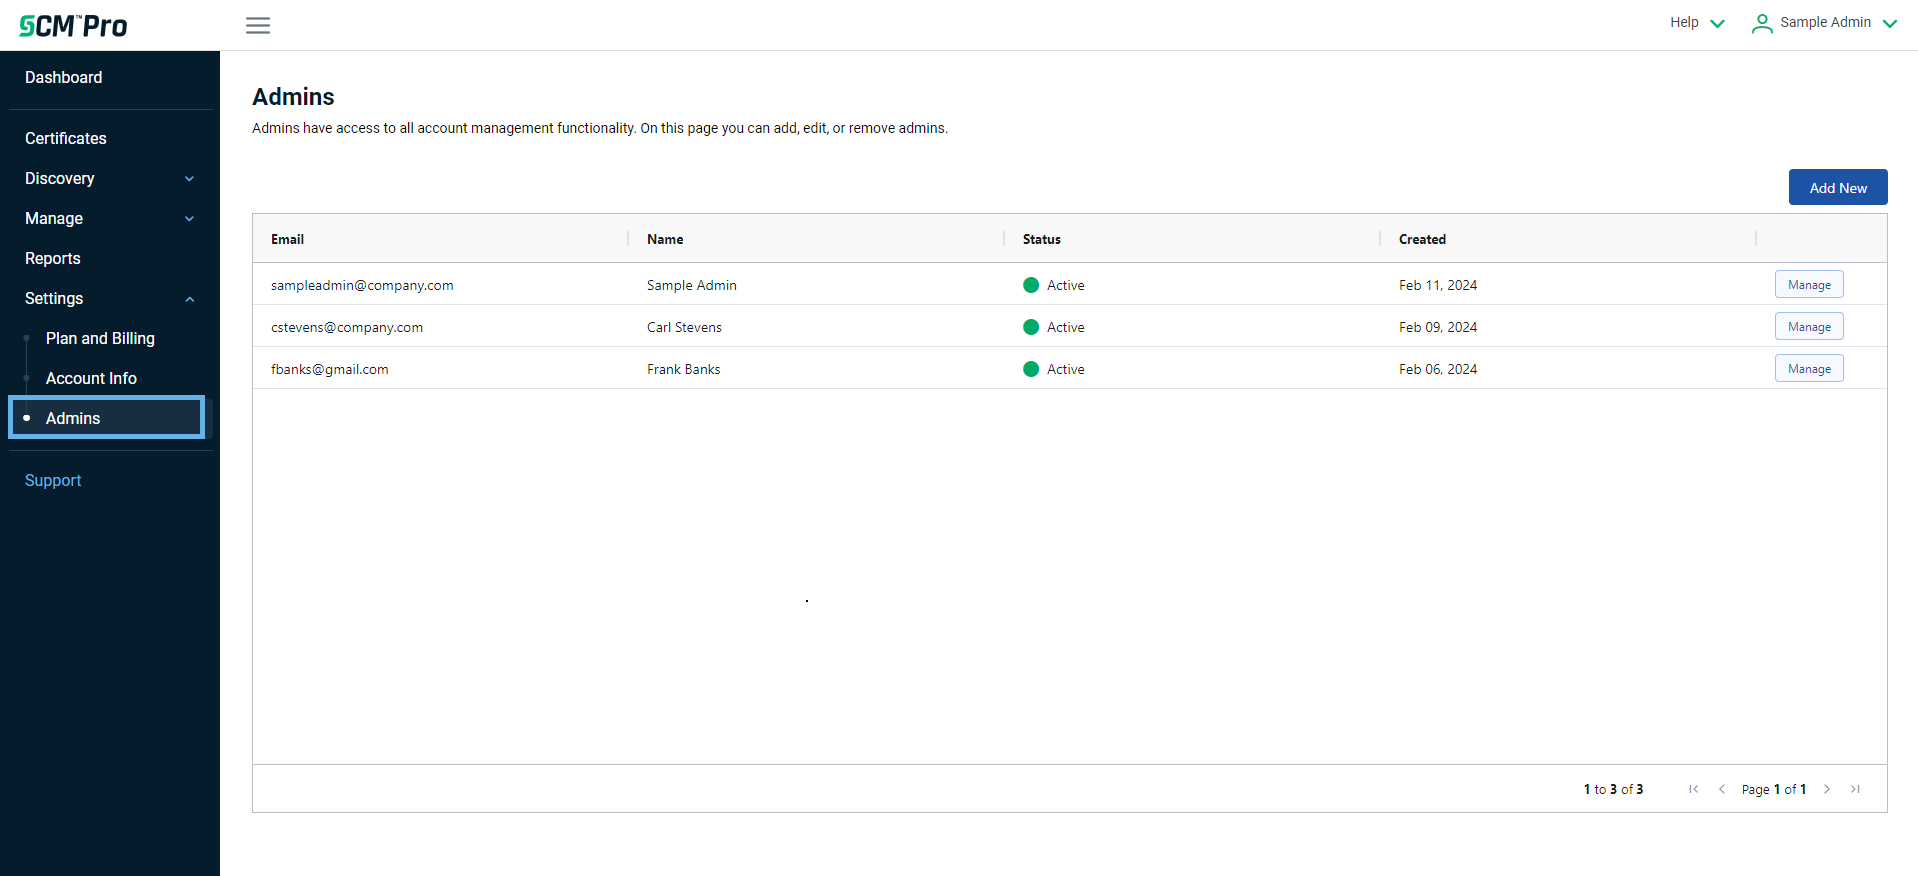Sort by the Status column header
Viewport: 1918px width, 876px height.
[x=1042, y=239]
